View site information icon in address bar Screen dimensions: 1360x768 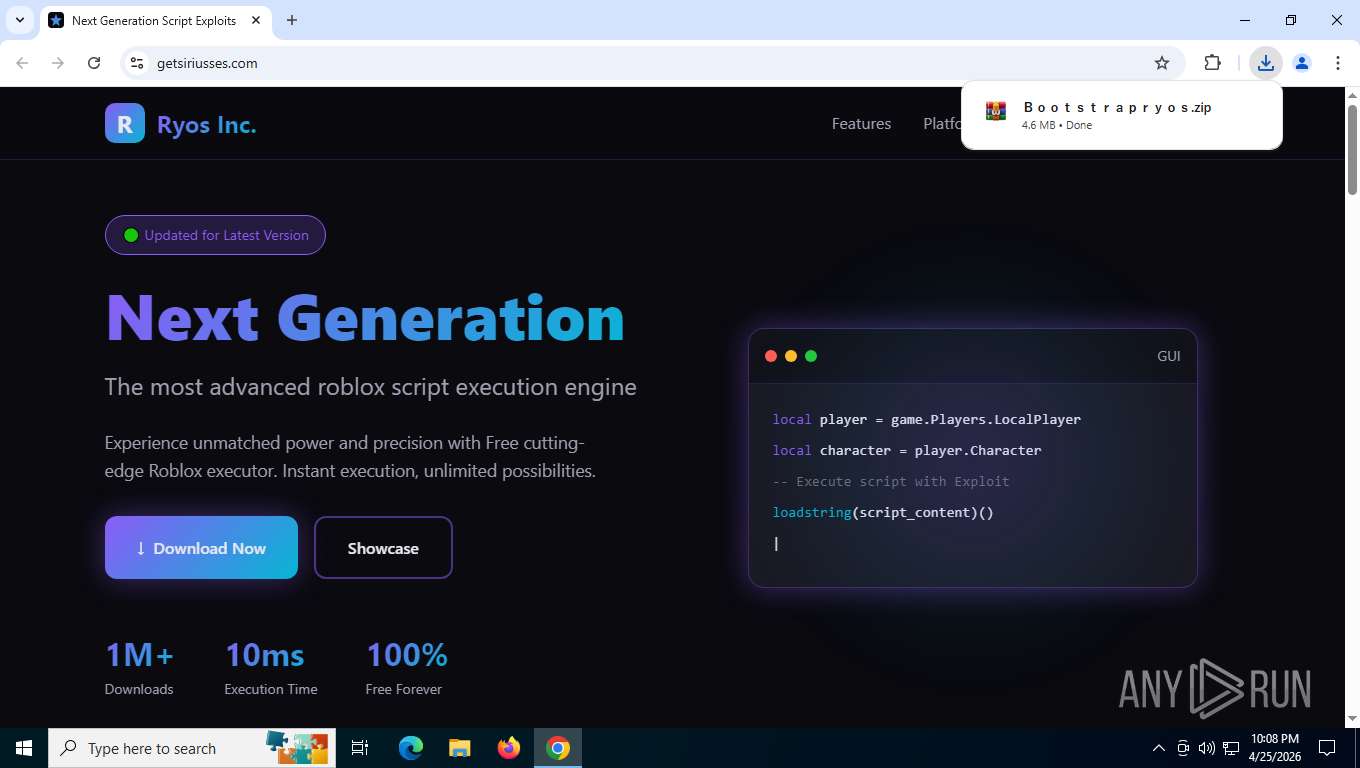click(137, 63)
